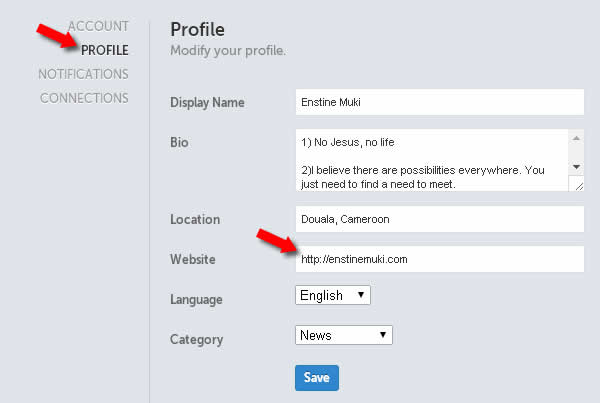Viewport: 600px width, 403px height.
Task: Click the Bio scrollbar down arrow
Action: [576, 167]
